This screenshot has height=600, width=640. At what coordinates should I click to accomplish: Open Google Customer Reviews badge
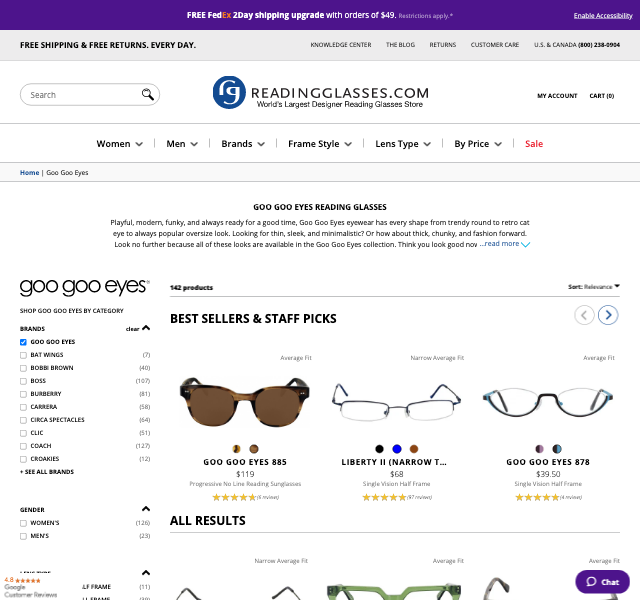(31, 587)
